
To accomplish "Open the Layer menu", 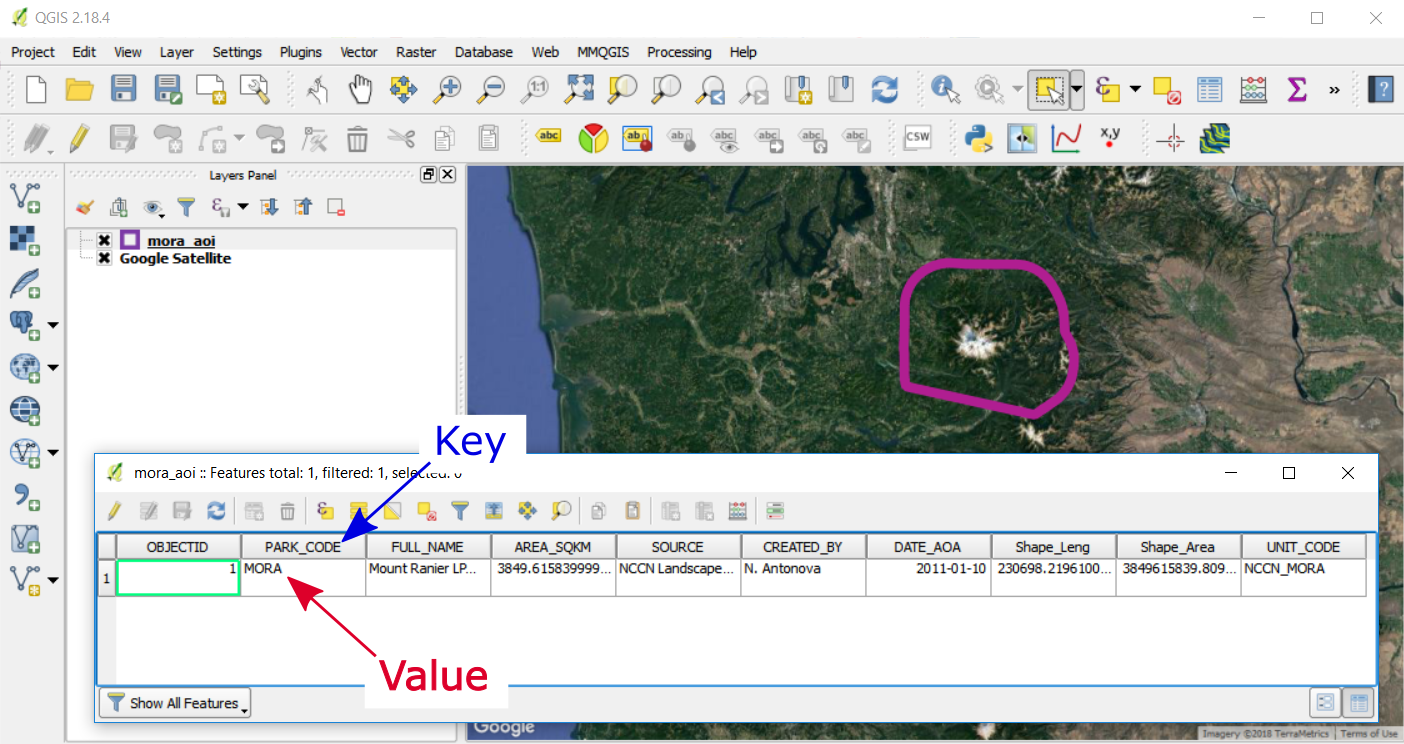I will click(177, 52).
